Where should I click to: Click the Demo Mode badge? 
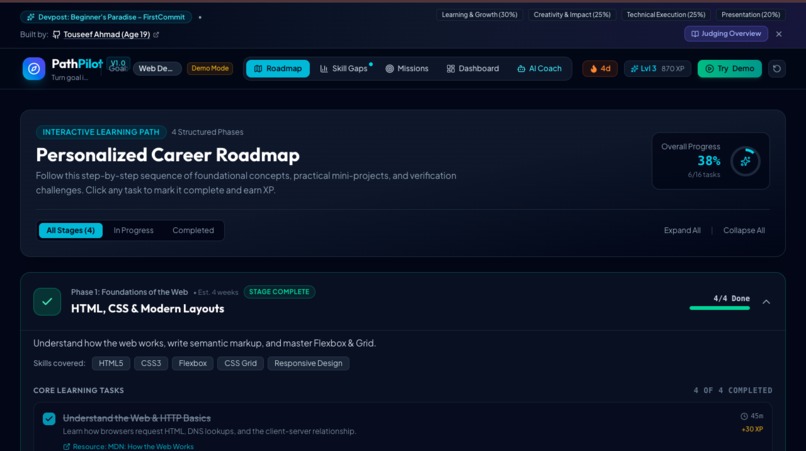(x=210, y=68)
